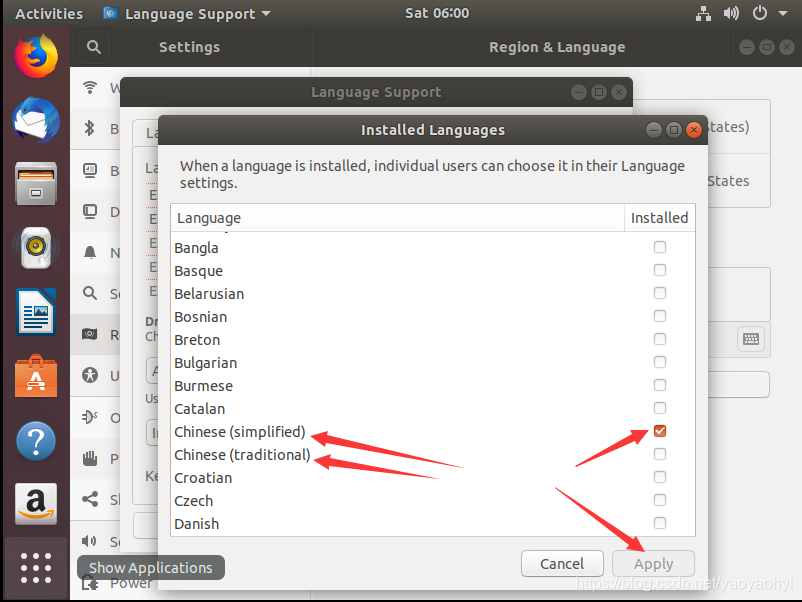
Task: Open Thunderbird mail from the dock
Action: [36, 120]
